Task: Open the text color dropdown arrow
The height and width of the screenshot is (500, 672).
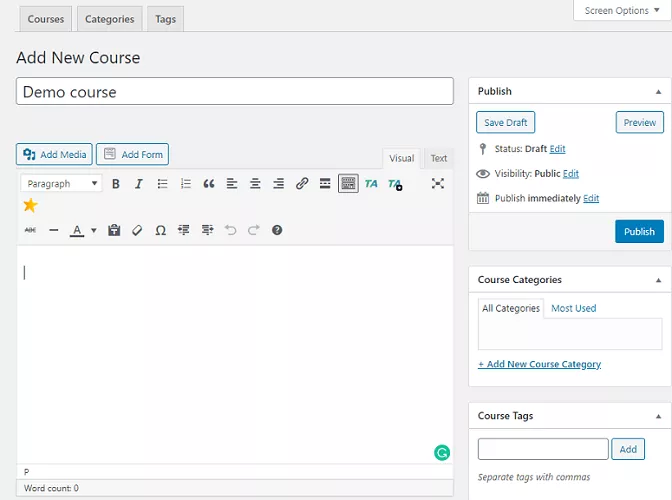Action: pos(94,230)
